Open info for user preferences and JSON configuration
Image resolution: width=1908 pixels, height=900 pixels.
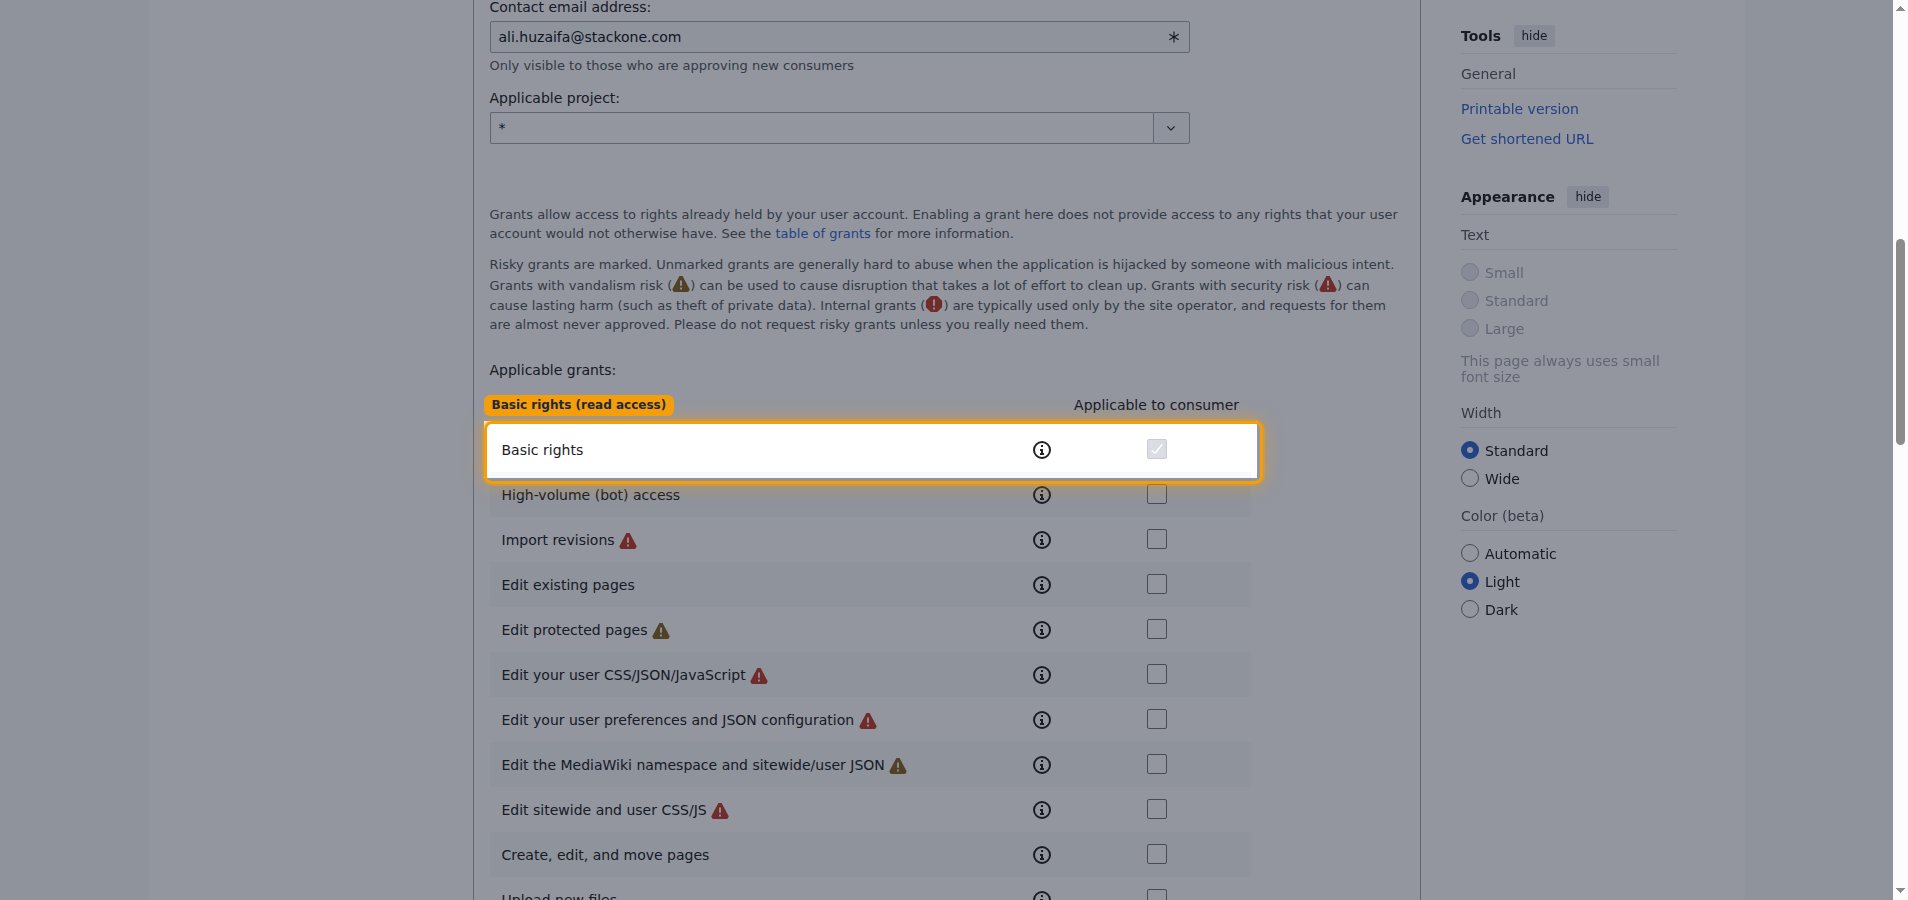click(1042, 720)
